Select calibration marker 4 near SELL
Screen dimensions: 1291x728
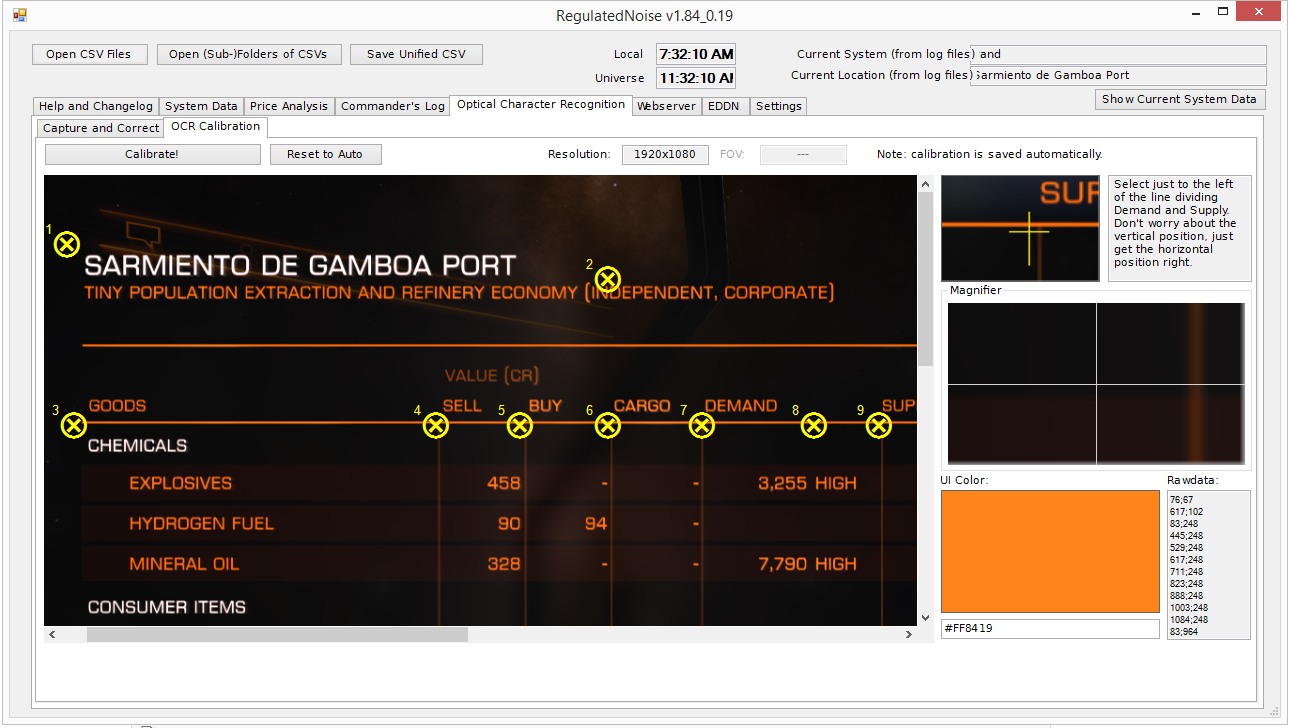coord(436,426)
